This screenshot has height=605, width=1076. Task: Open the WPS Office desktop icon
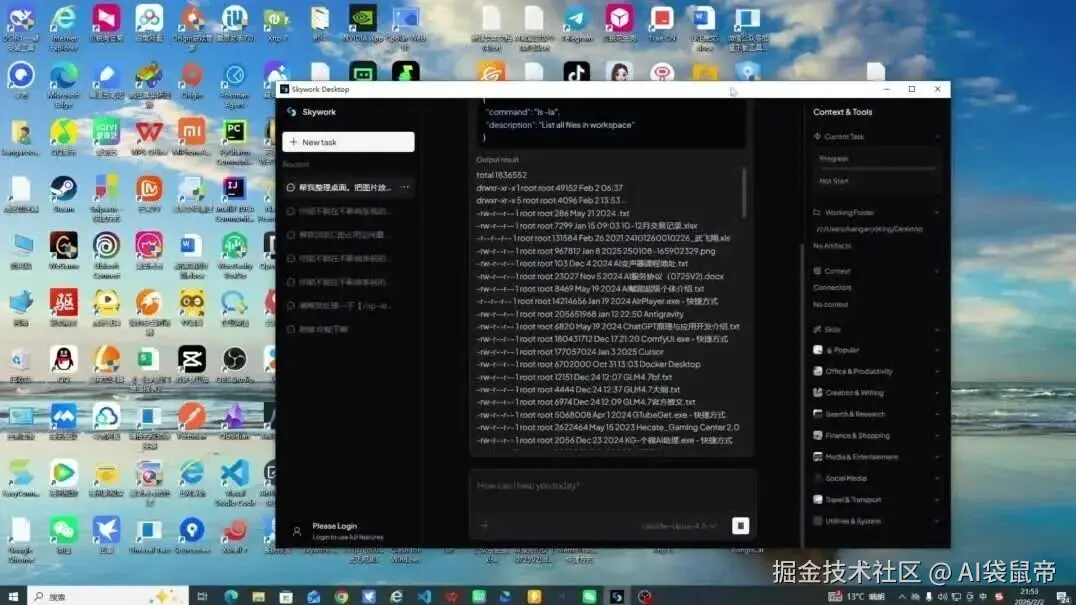tap(149, 138)
